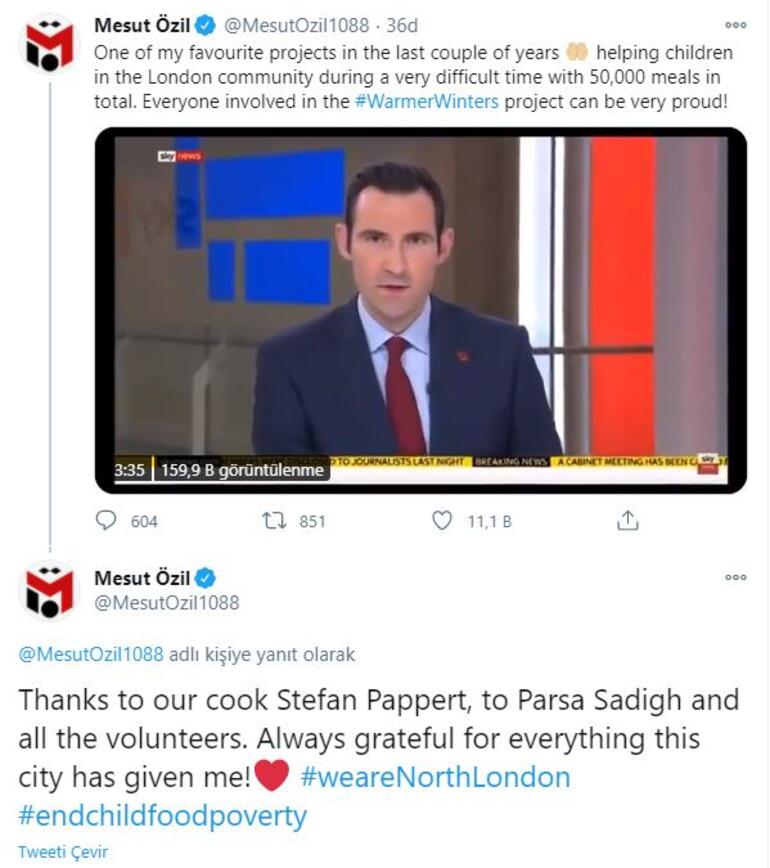Open @MesutOzil1088 mention in reply line
770x868 pixels.
91,654
